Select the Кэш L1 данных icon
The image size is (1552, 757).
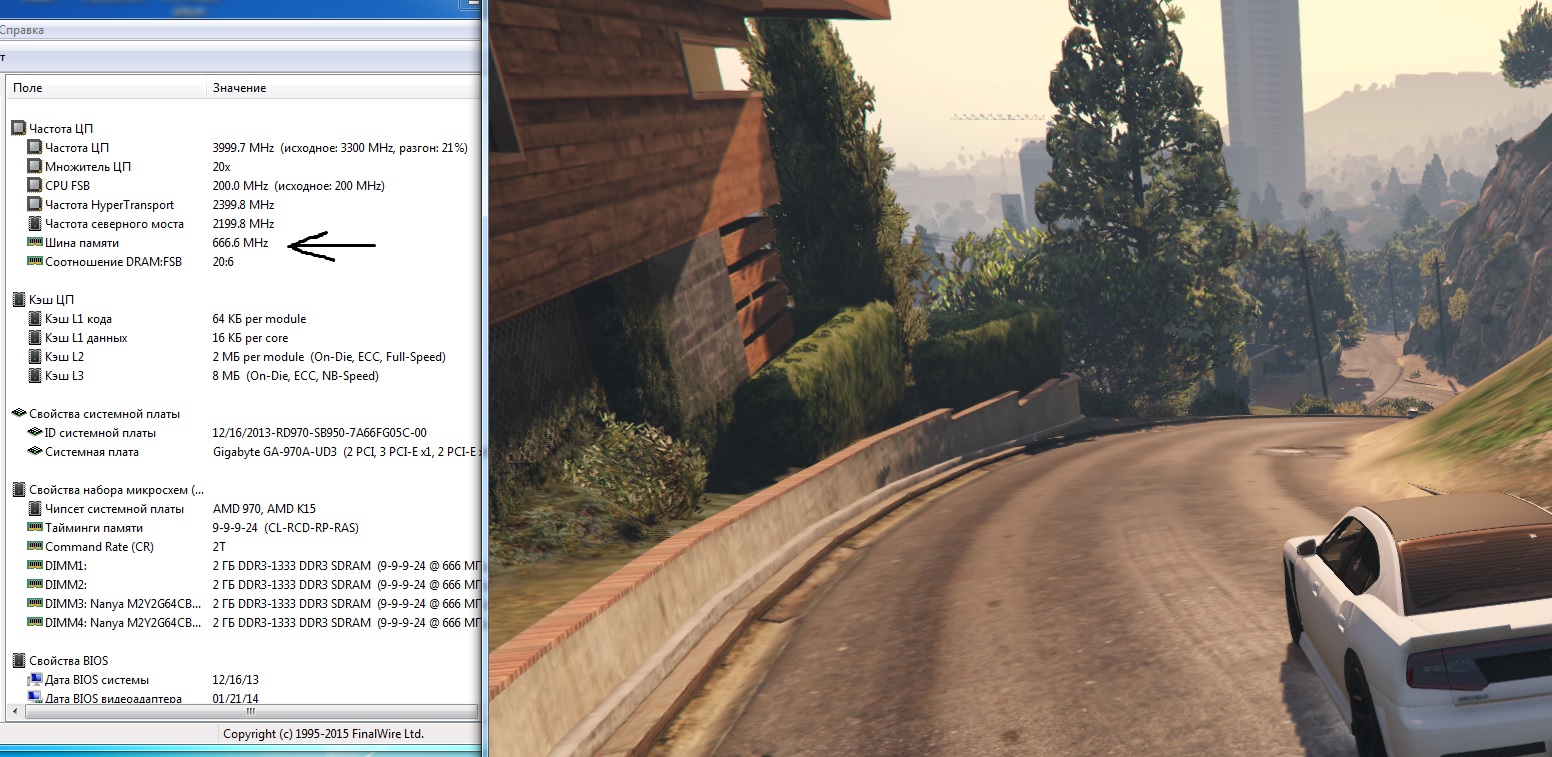click(34, 338)
